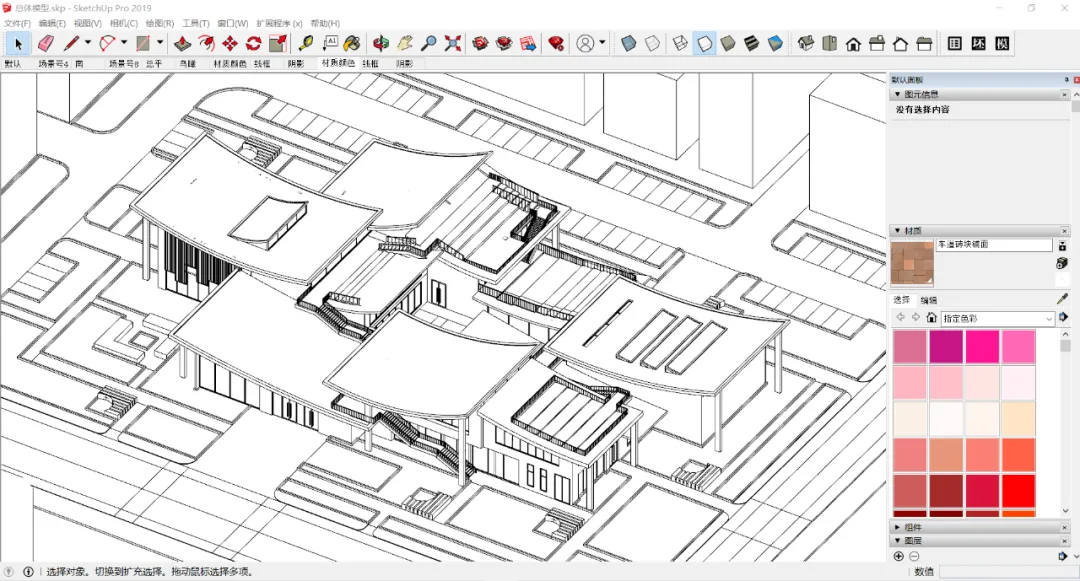Enable Shaded face style
1080x581 pixels.
tap(728, 43)
